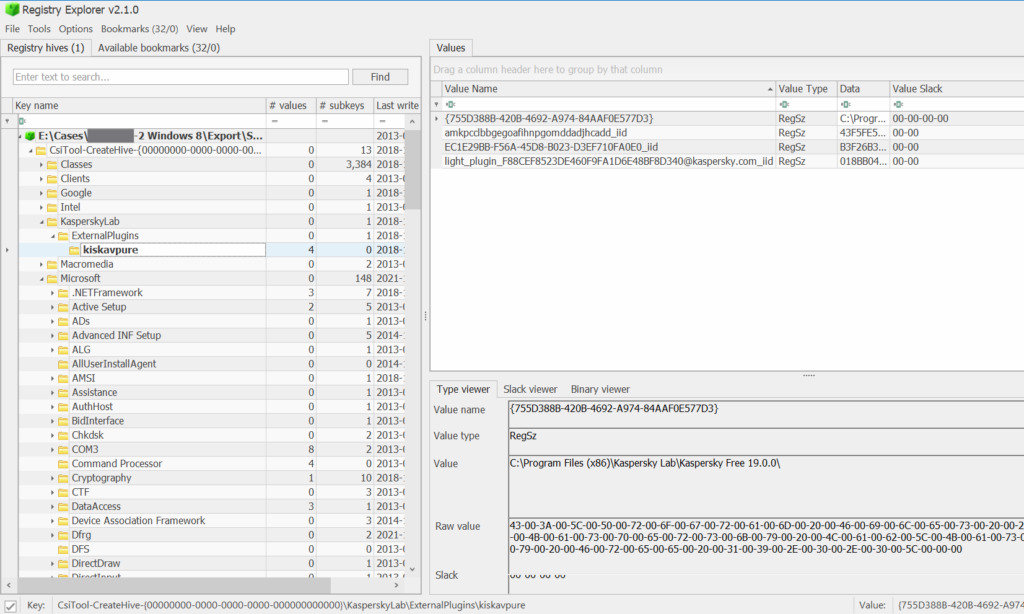
Task: Collapse the ExternalPlugins key
Action: pyautogui.click(x=53, y=236)
